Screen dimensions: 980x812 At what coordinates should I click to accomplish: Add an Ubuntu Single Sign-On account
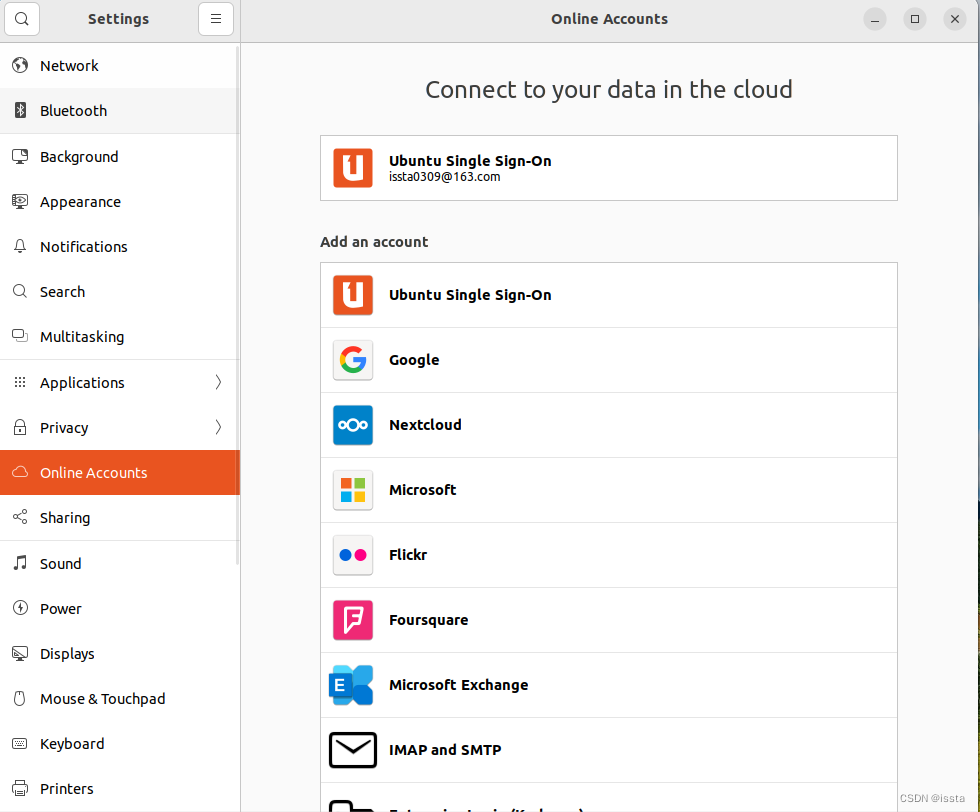pyautogui.click(x=609, y=295)
